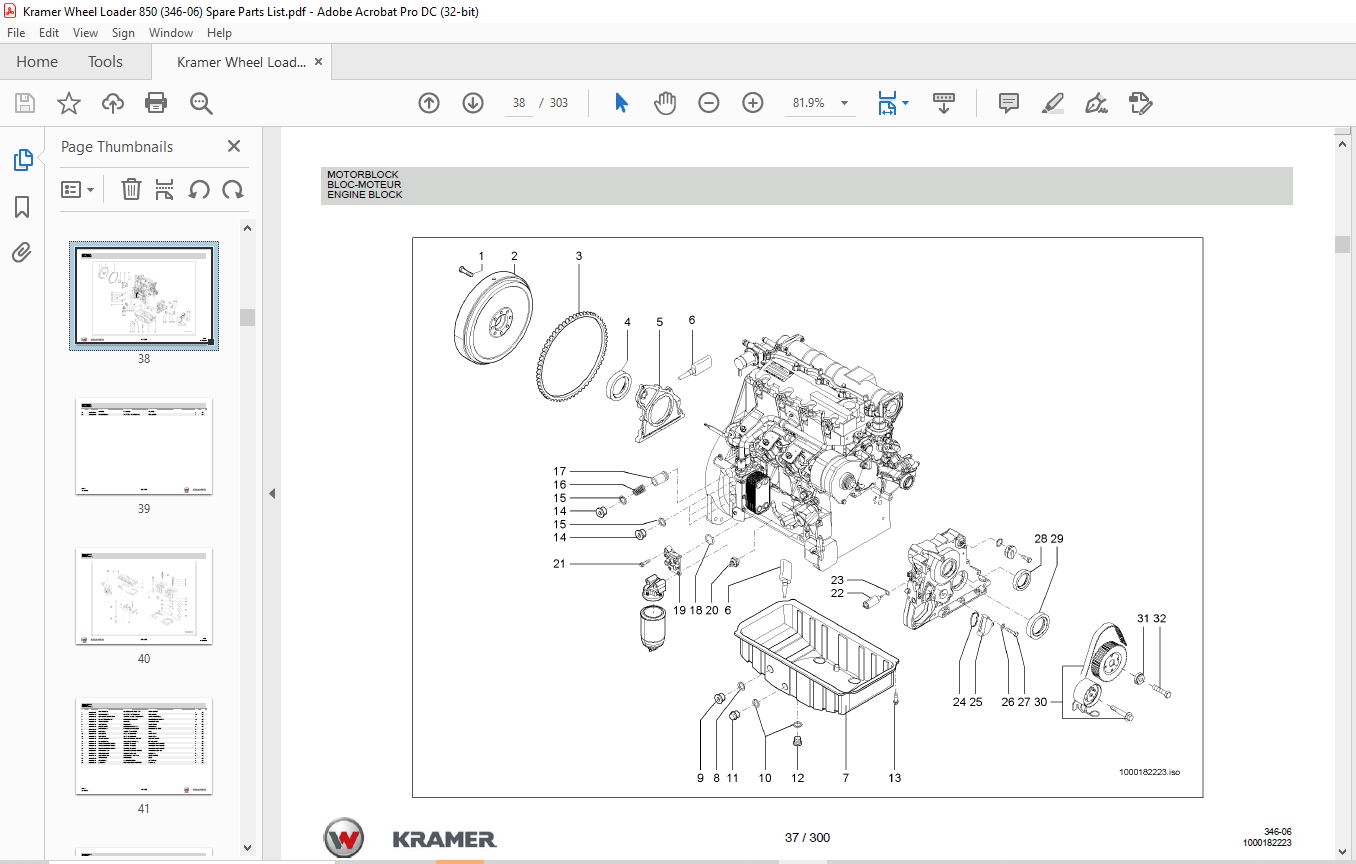Open the sign document pen icon

coord(1097,103)
